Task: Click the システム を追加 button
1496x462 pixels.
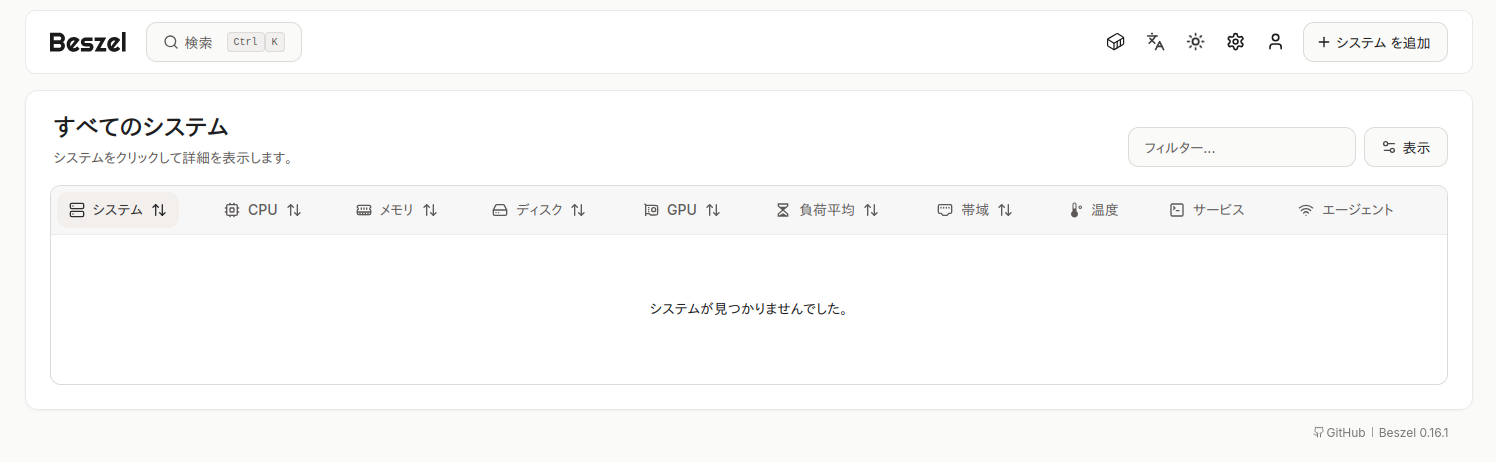Action: click(x=1374, y=42)
